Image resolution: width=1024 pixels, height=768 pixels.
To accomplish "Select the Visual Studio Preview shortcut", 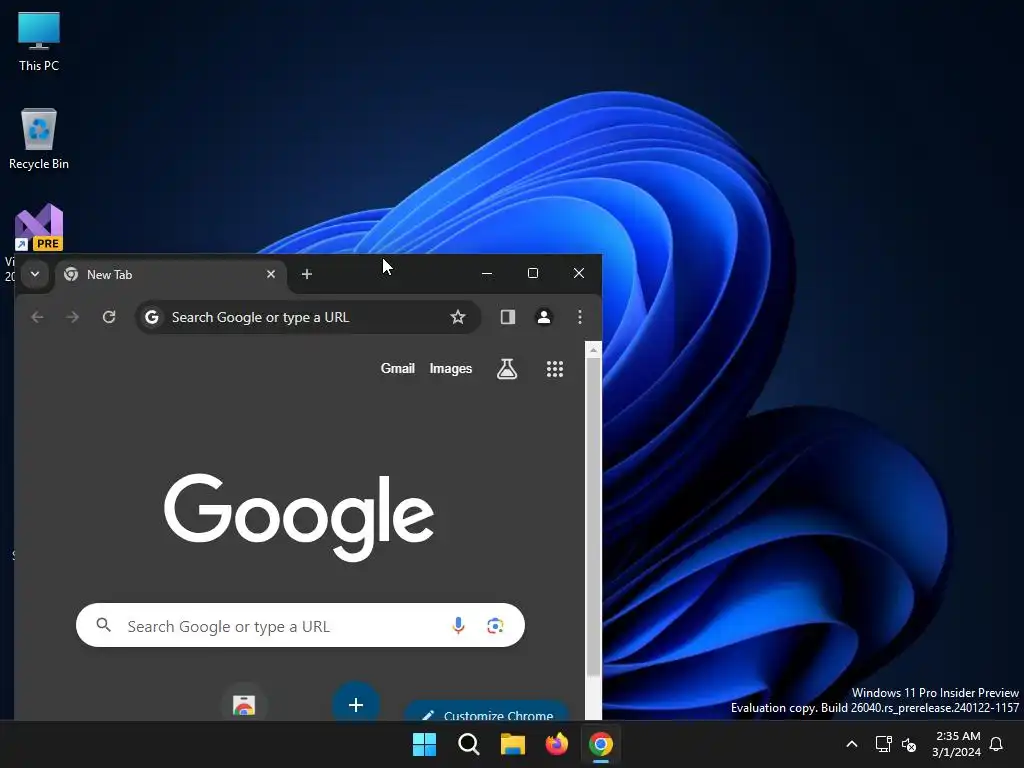I will [39, 227].
